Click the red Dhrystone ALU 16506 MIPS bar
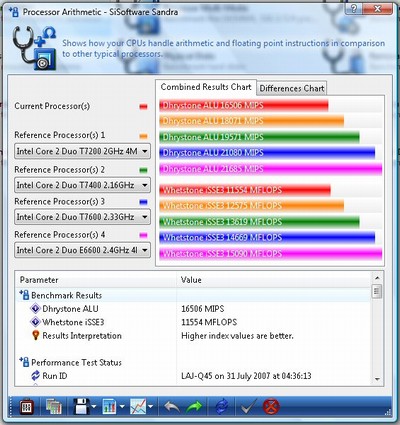 [244, 105]
